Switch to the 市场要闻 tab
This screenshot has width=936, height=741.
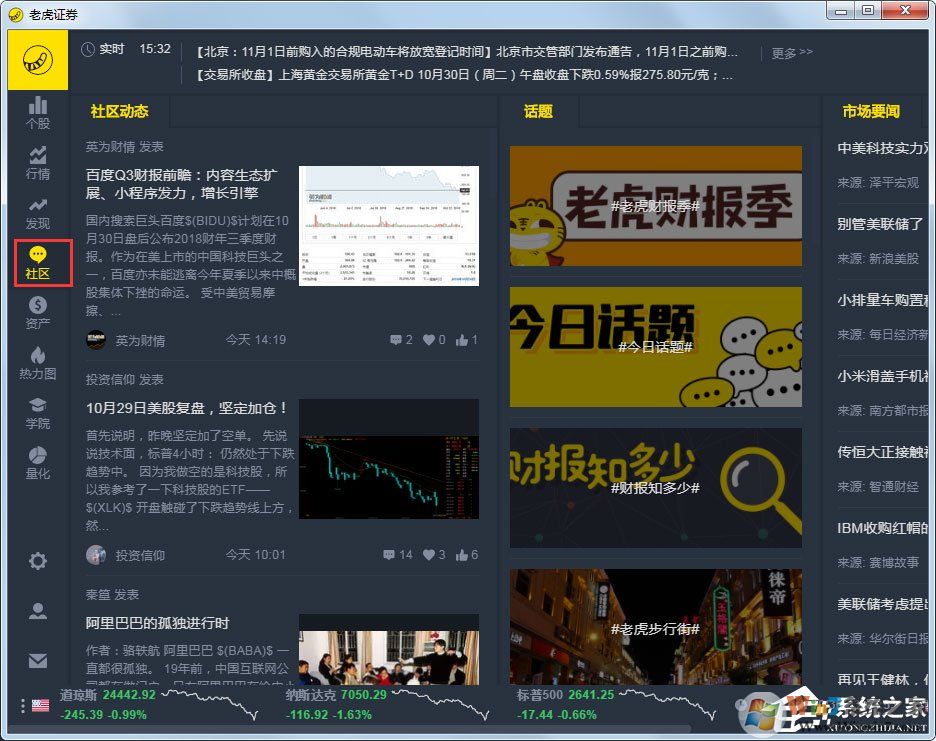tap(871, 112)
